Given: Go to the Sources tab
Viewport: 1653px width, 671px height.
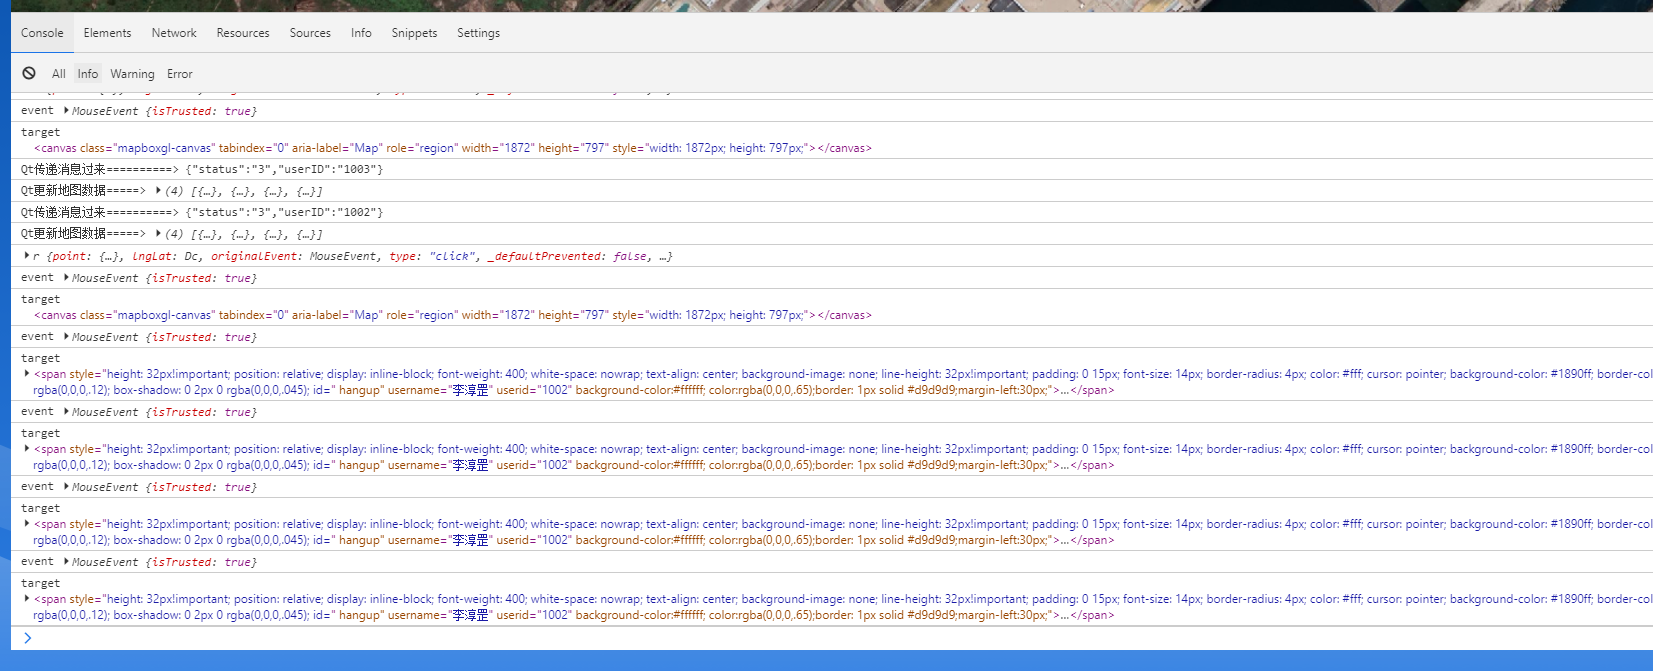Looking at the screenshot, I should (310, 33).
